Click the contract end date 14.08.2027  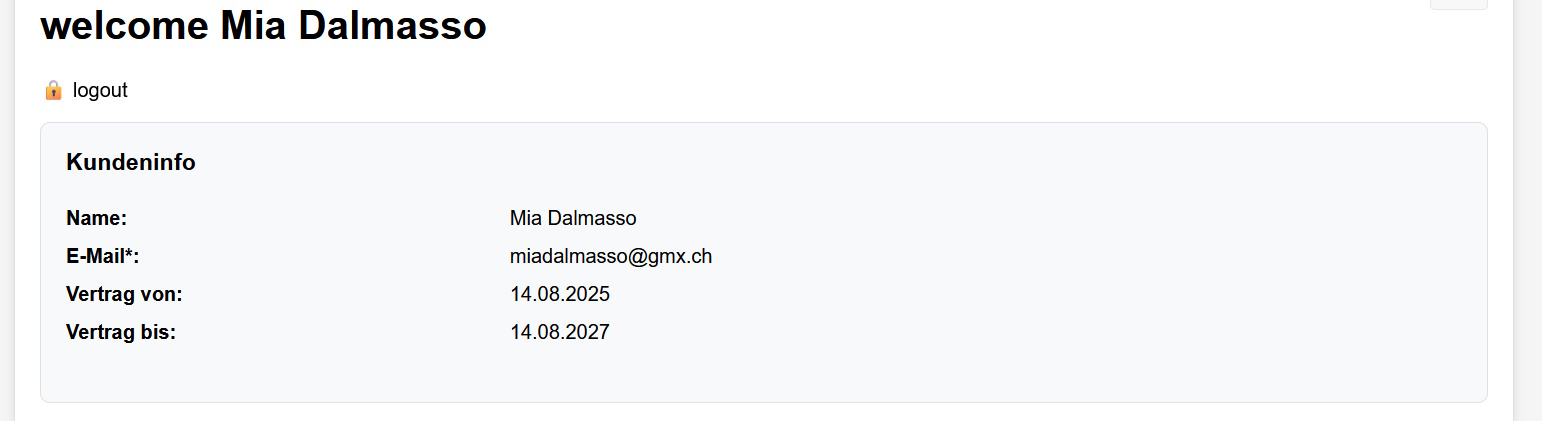tap(560, 332)
